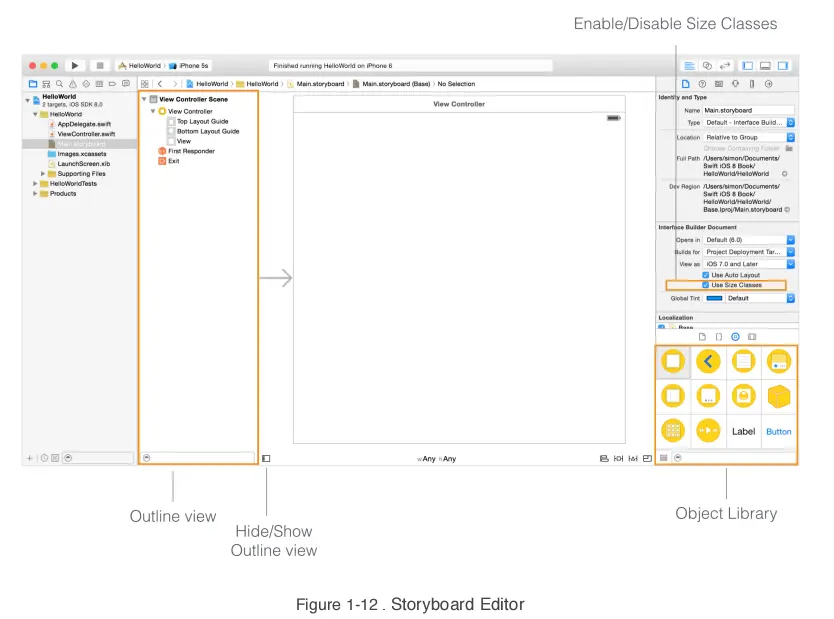Viewport: 834px width, 619px height.
Task: Click the wAny hAny size class control
Action: [436, 458]
